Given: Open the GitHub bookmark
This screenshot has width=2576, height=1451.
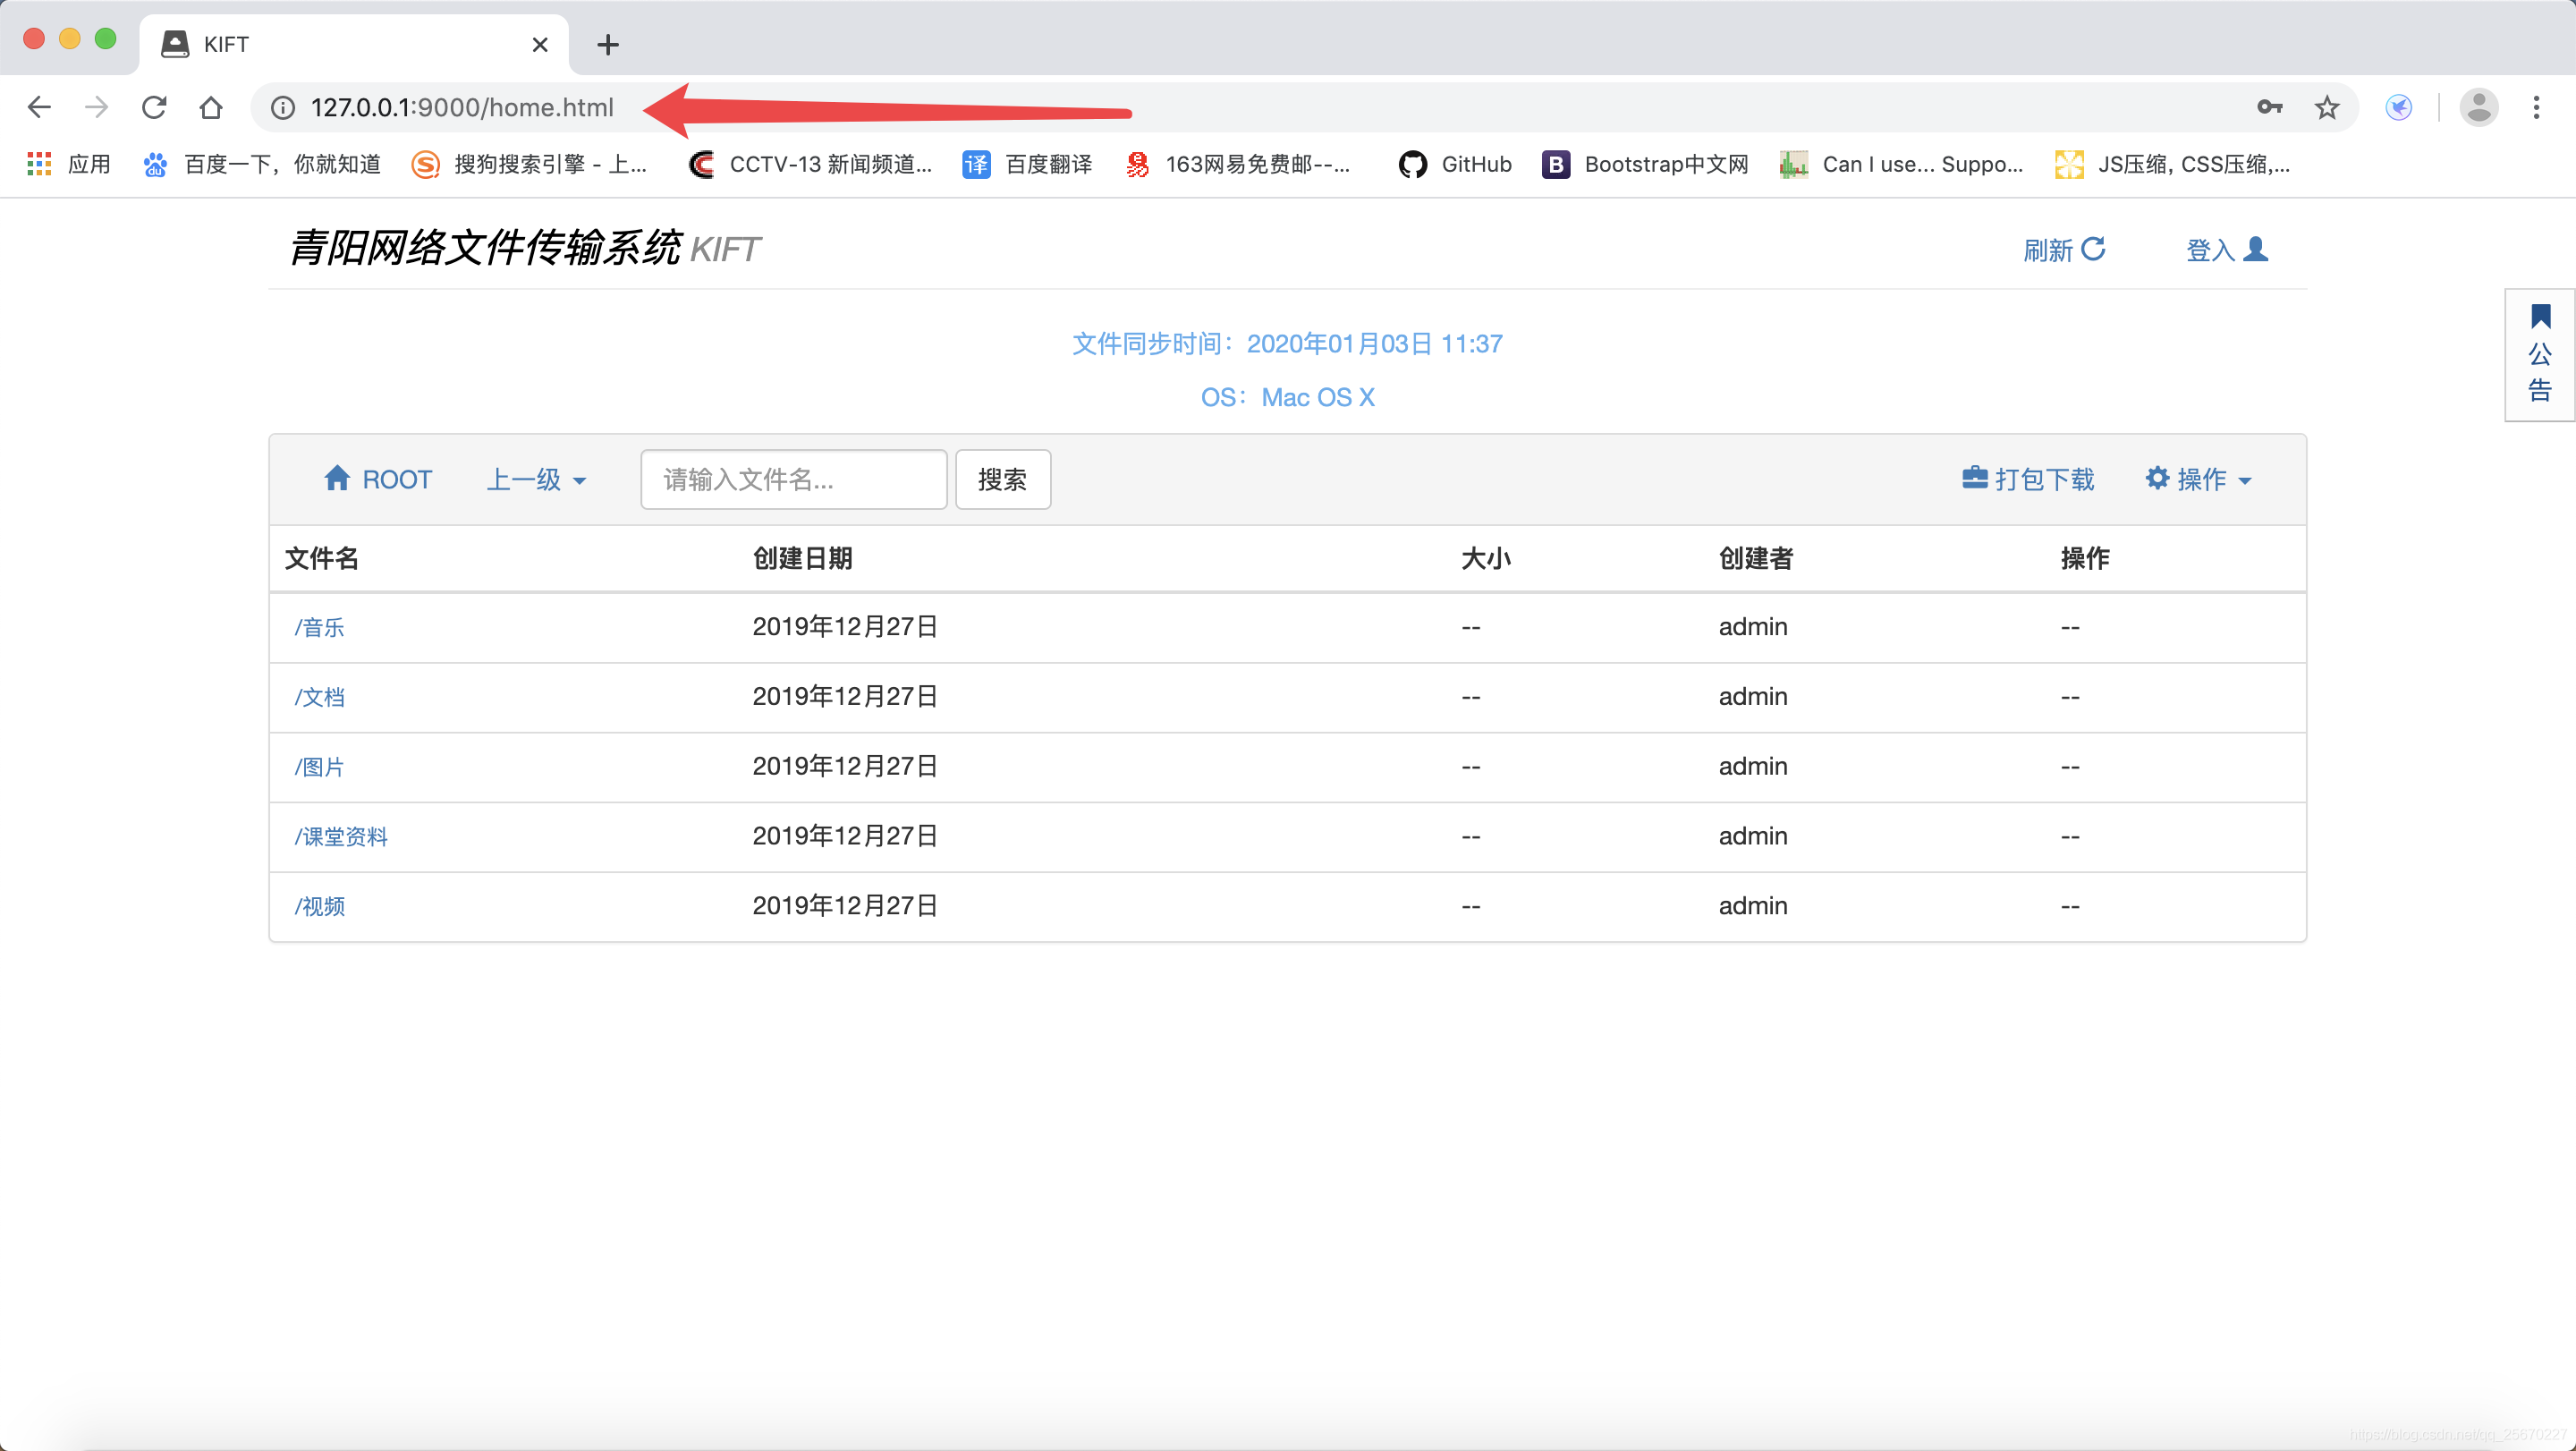Looking at the screenshot, I should click(1453, 164).
